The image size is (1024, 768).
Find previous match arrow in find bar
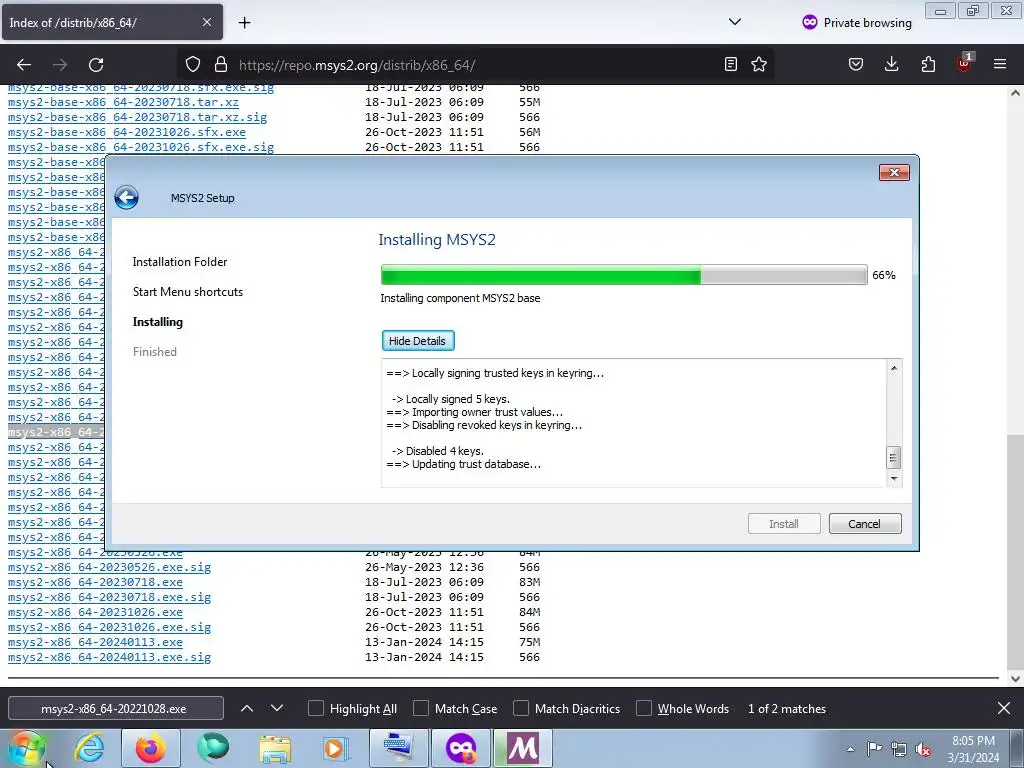point(247,708)
